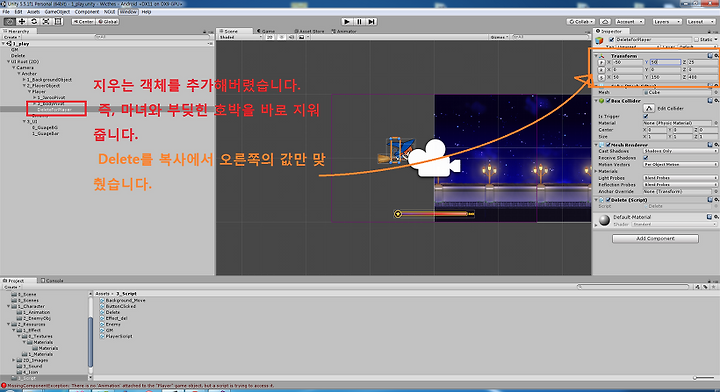Toggle scene lighting button
The width and height of the screenshot is (720, 392).
pos(281,37)
